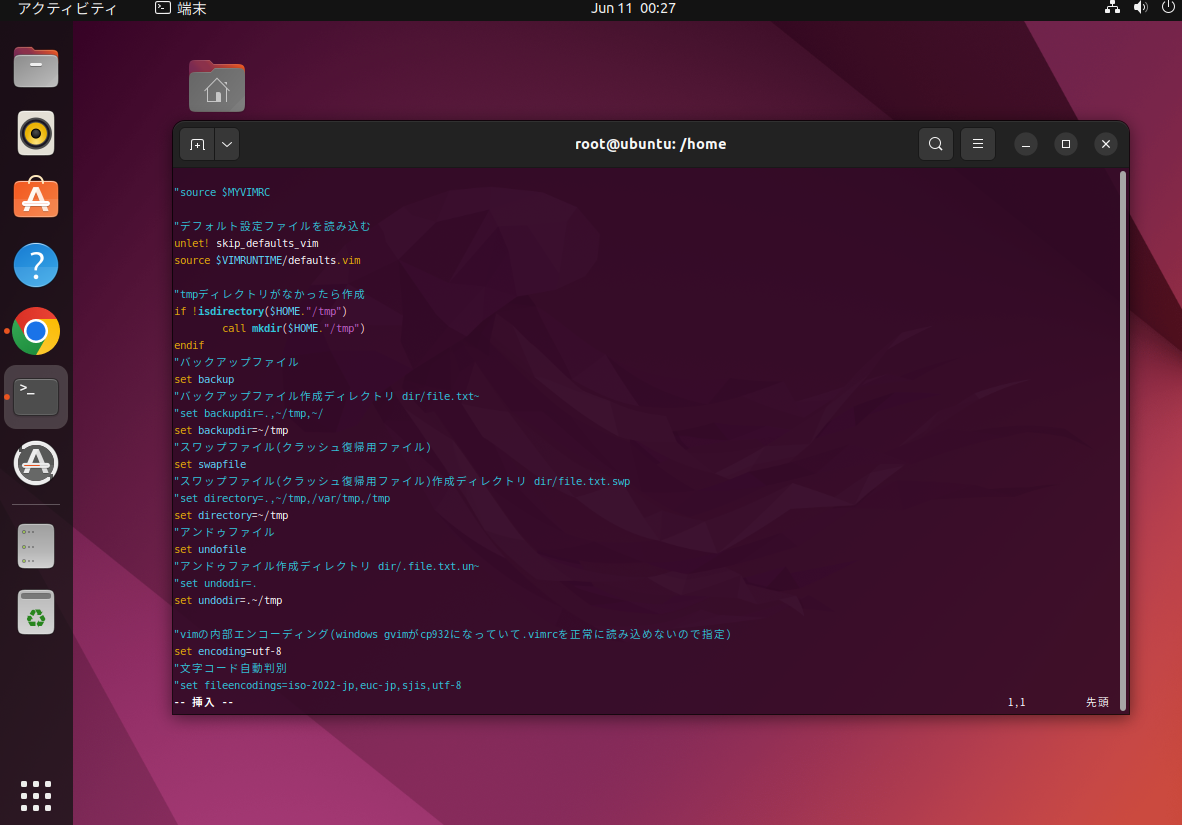The image size is (1182, 825).
Task: Open the Help app from the dock
Action: tap(36, 265)
